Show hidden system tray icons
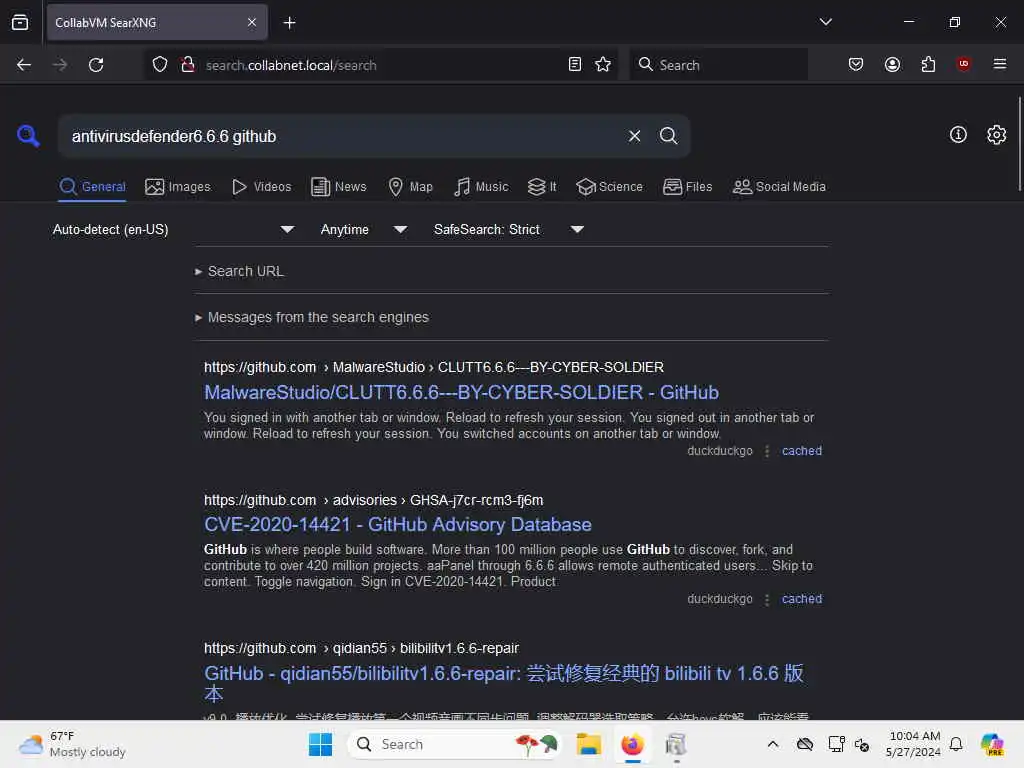The image size is (1024, 768). pos(772,744)
